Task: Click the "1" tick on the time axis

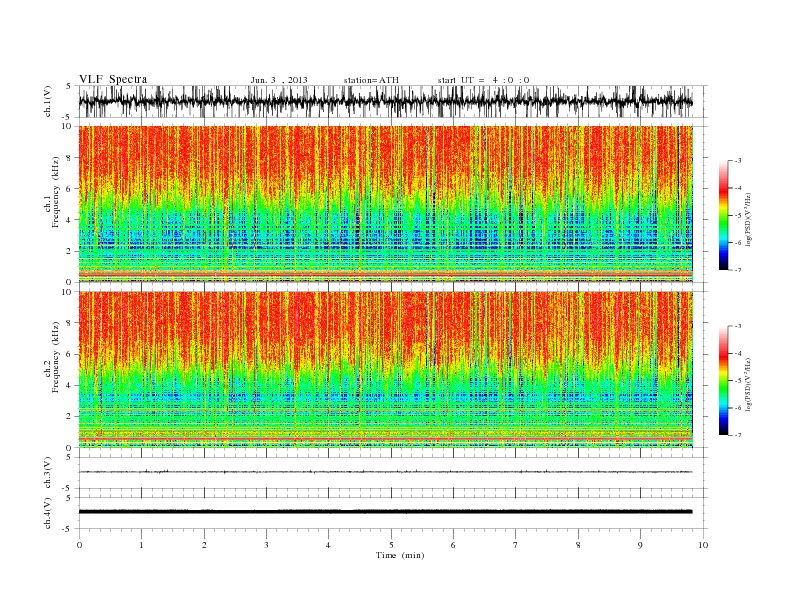Action: [141, 545]
